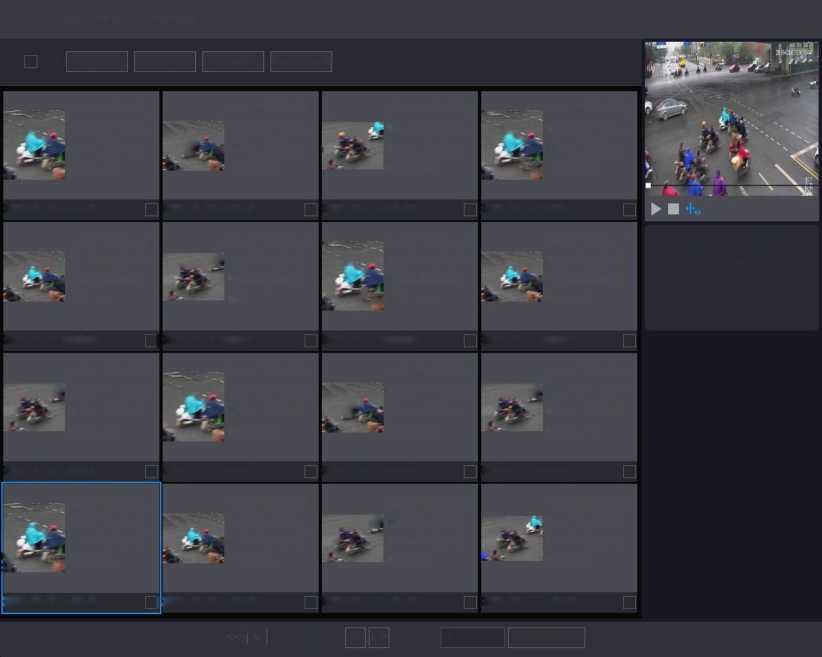Click the playback progress bar handle in preview
The image size is (822, 657).
click(x=648, y=186)
